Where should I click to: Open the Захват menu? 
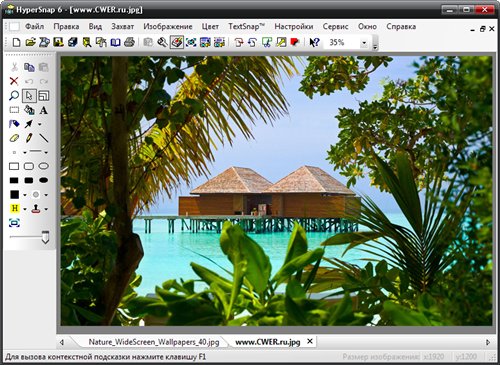click(123, 26)
